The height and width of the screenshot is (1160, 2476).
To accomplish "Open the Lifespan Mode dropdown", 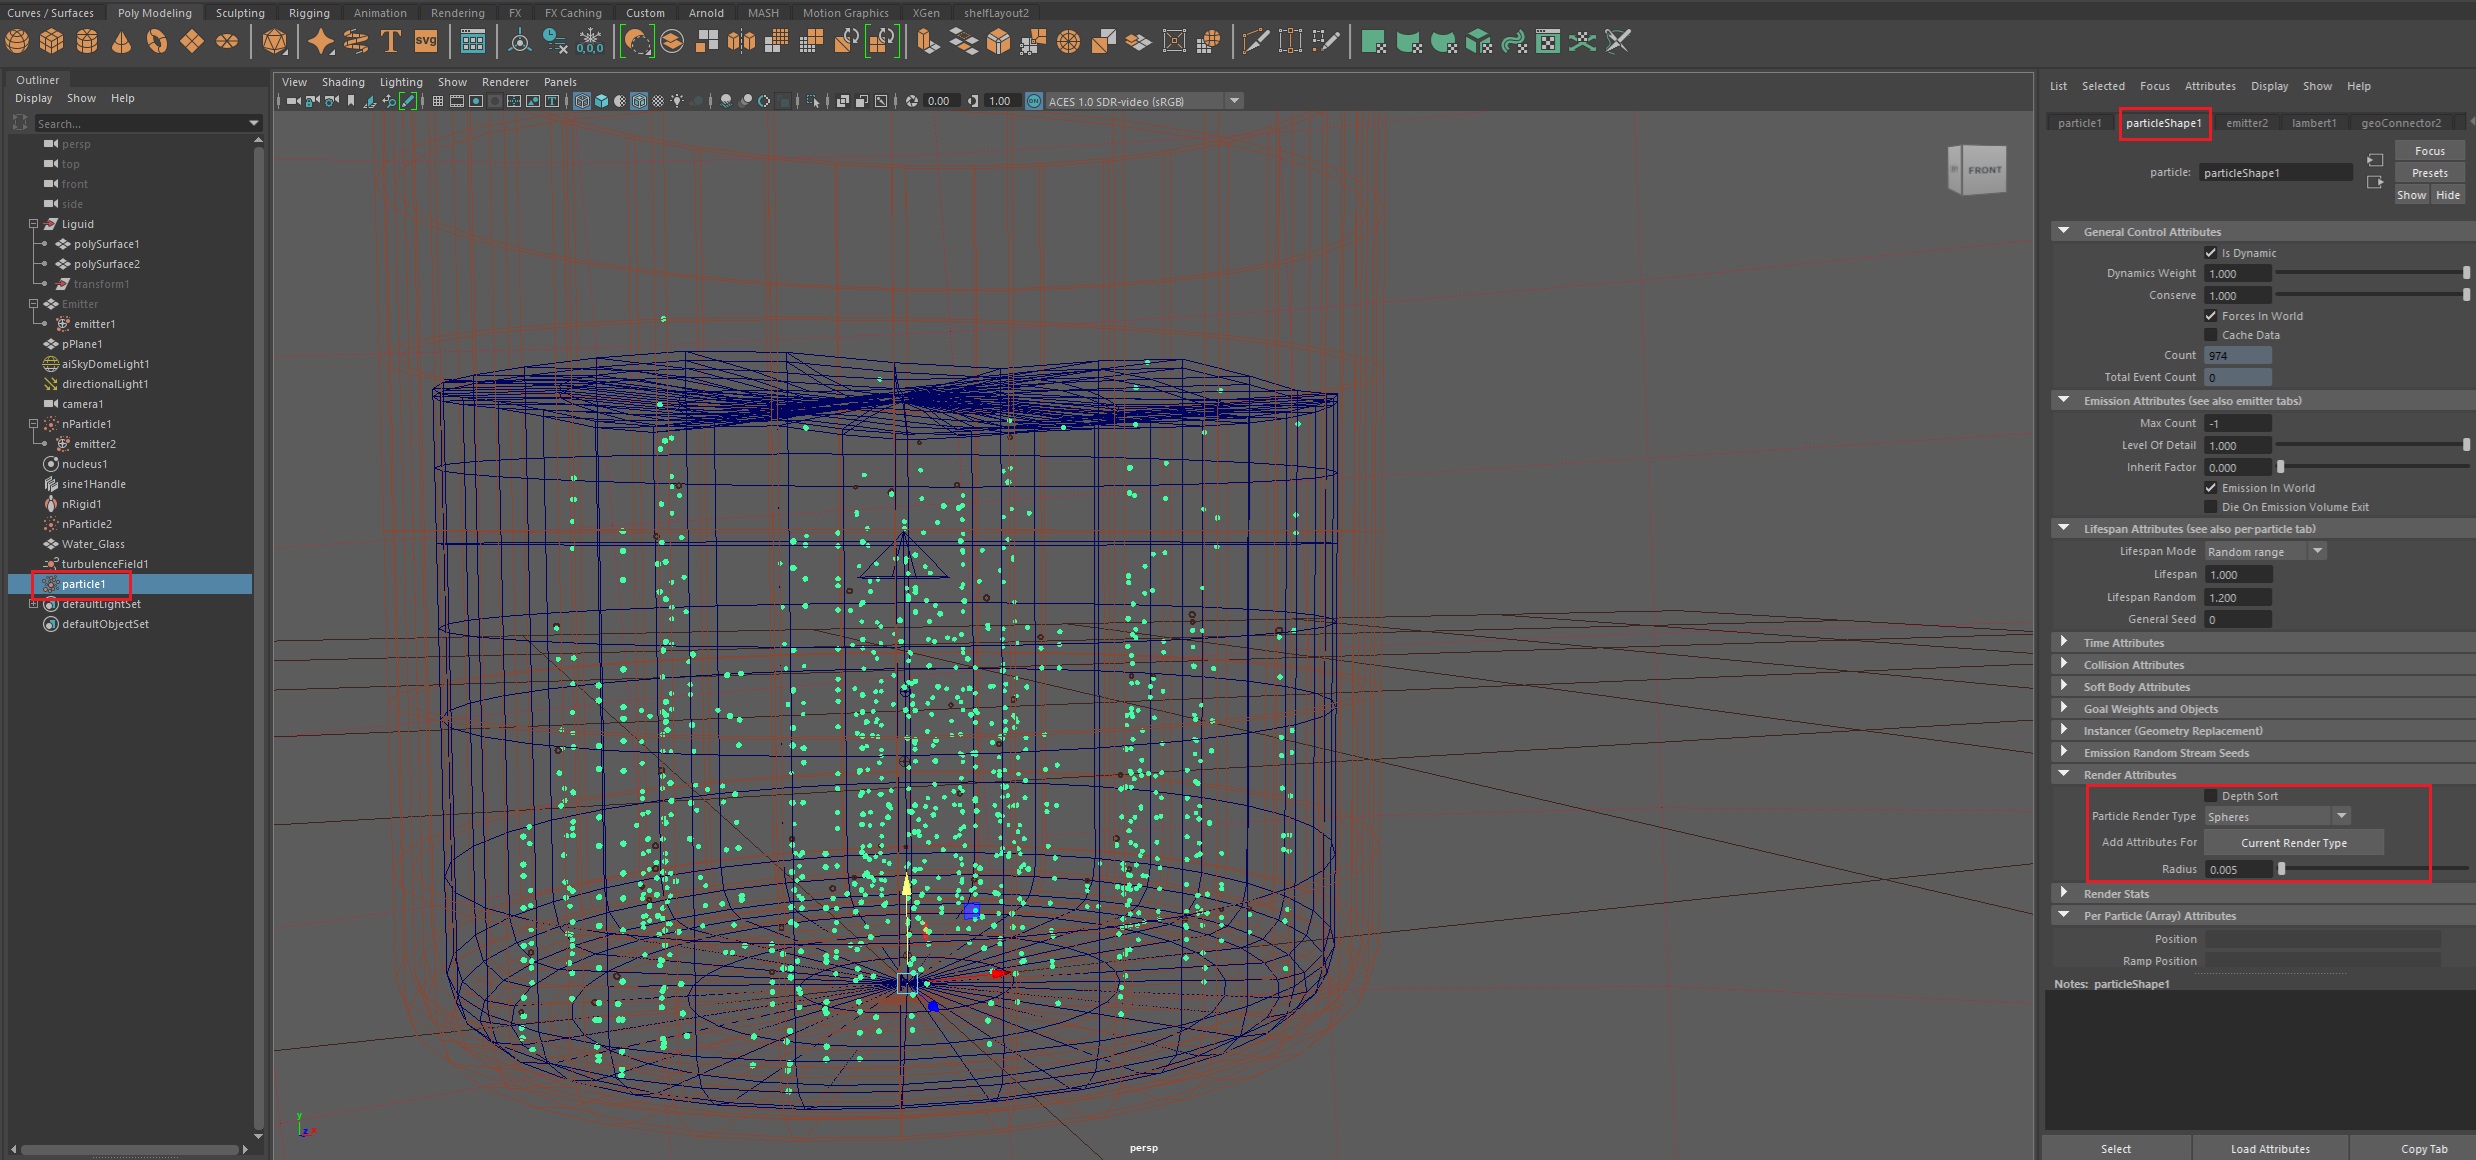I will pos(2265,552).
